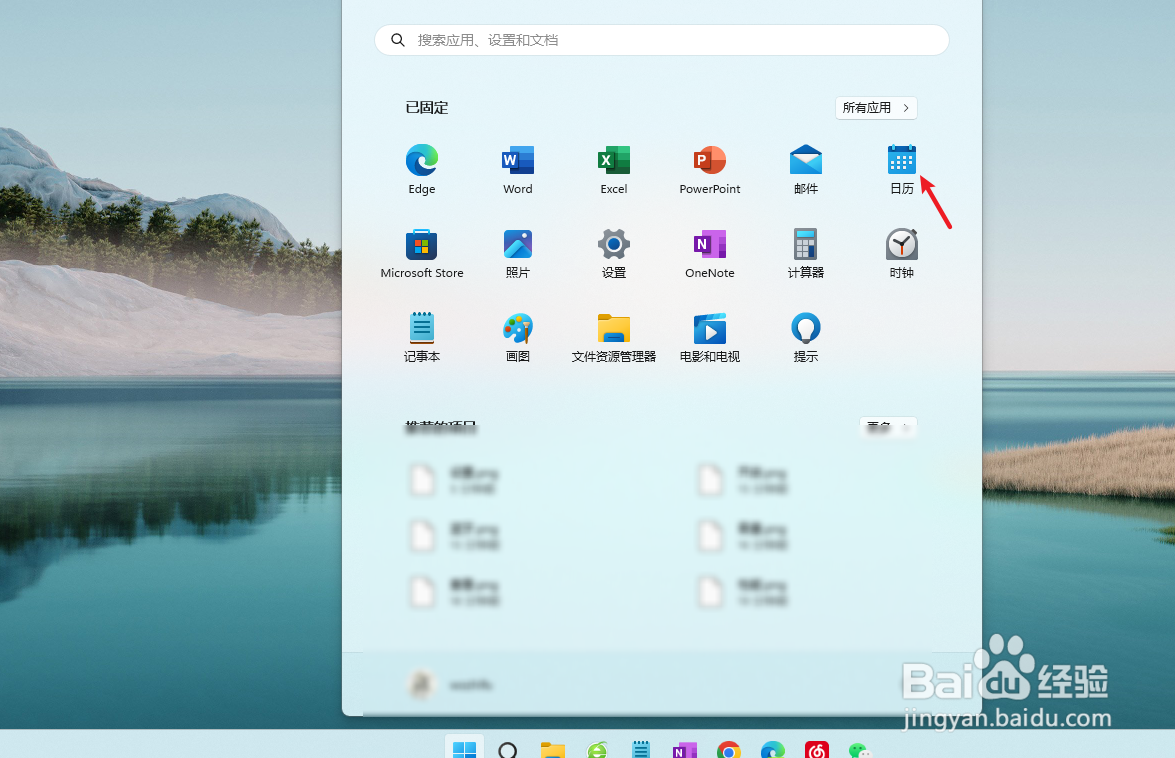Open the Edge pinned app

(422, 170)
